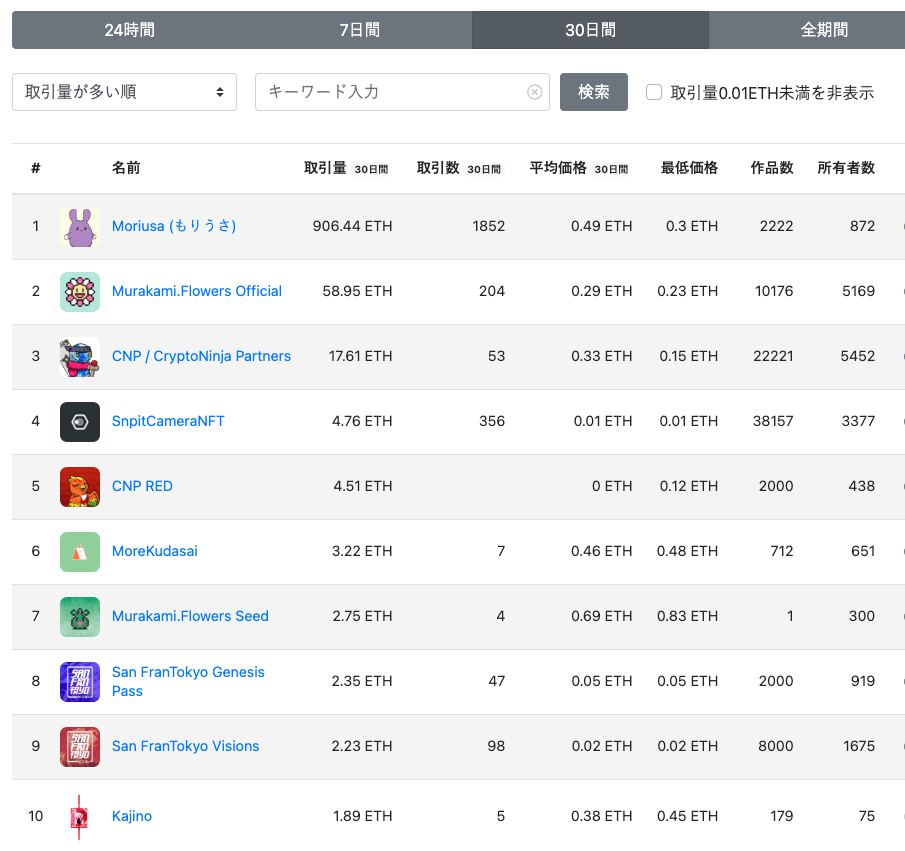Click the 22221 item count cell
905x851 pixels.
click(773, 356)
